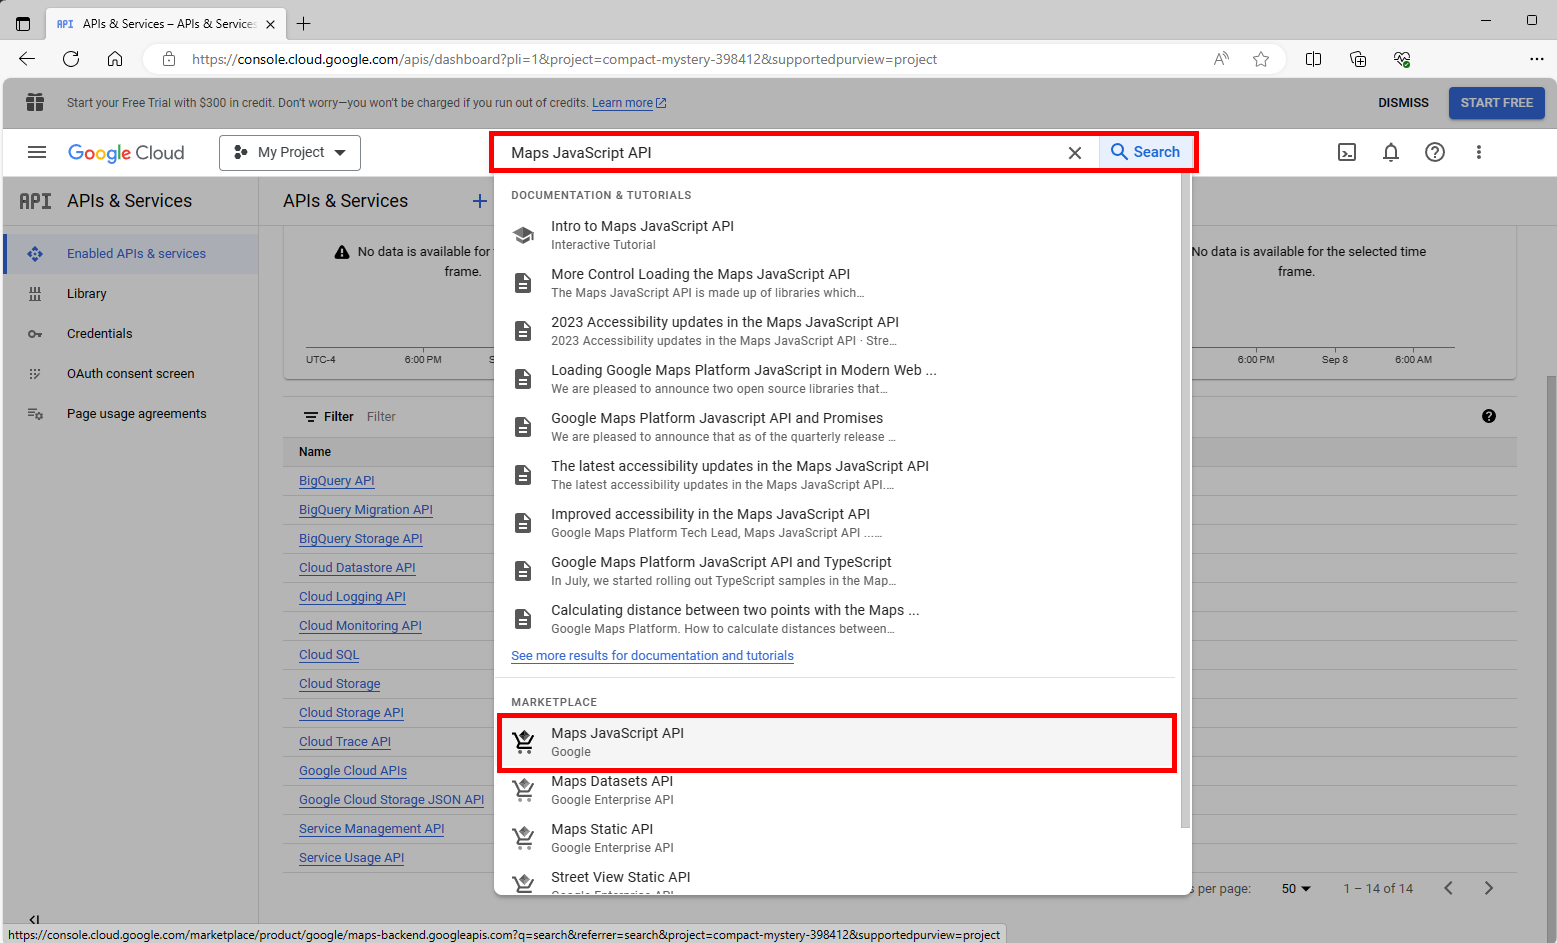Refresh the page with reload icon
Viewport: 1557px width, 943px height.
tap(71, 59)
